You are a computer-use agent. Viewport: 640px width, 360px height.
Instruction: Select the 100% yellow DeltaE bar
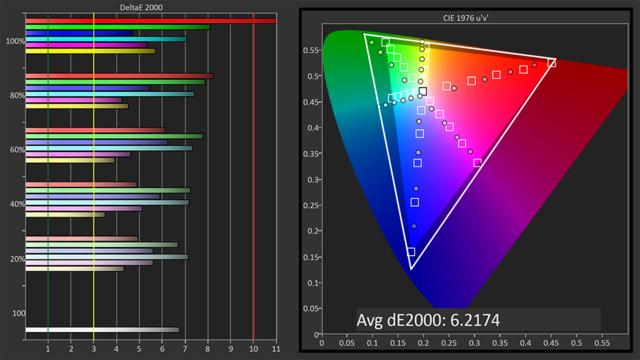(x=90, y=51)
